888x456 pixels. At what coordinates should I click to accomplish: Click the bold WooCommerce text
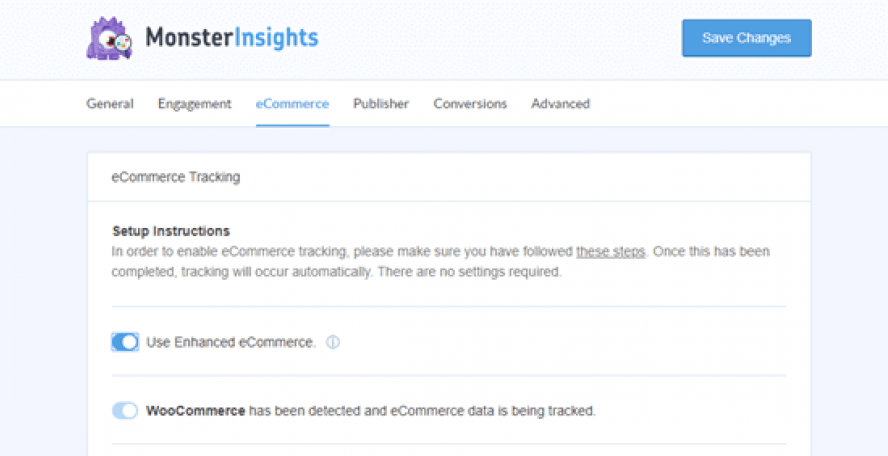coord(196,411)
